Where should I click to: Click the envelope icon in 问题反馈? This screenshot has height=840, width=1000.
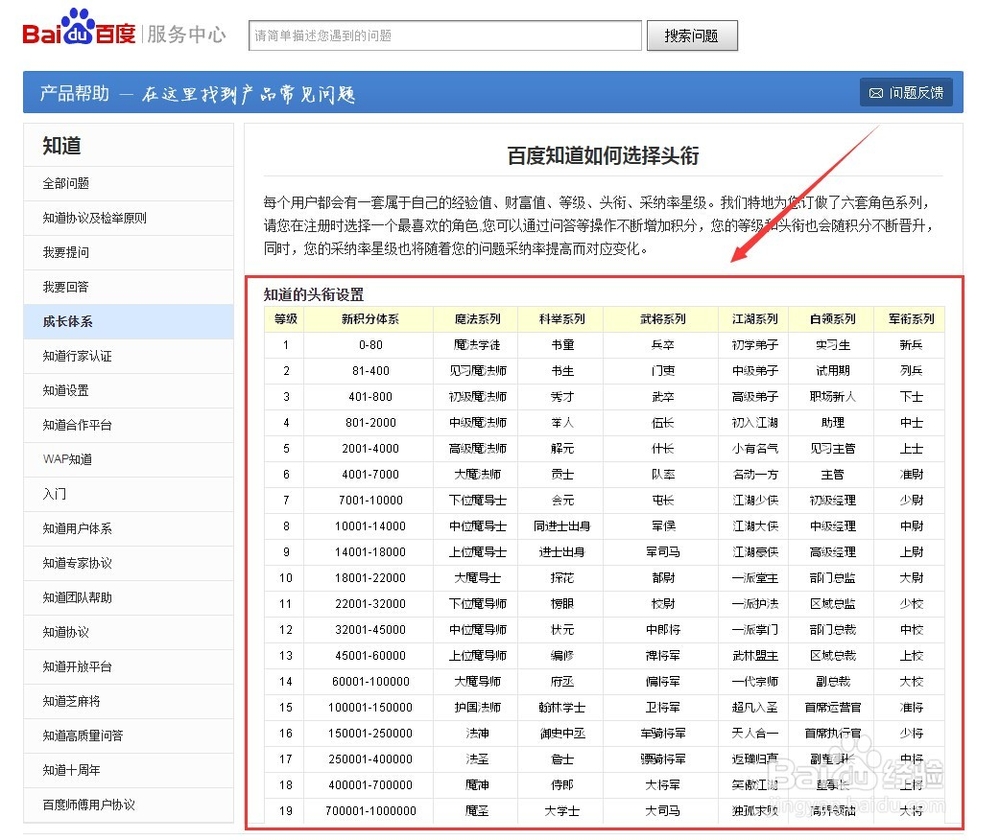pos(876,93)
